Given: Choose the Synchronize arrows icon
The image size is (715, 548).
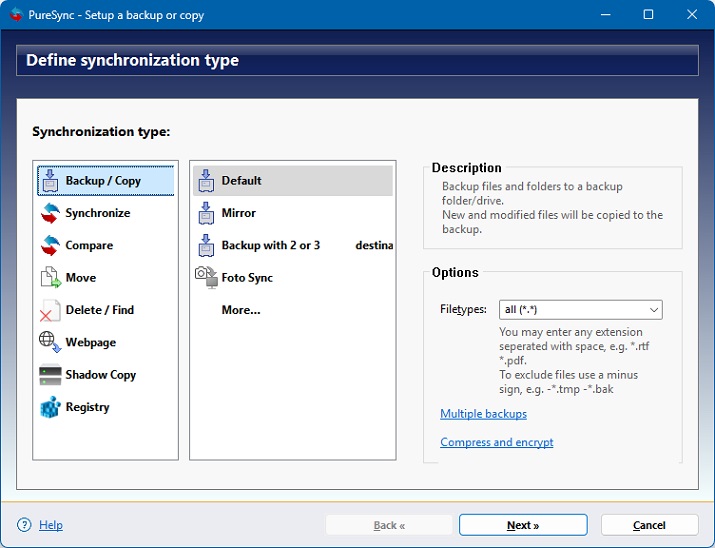Looking at the screenshot, I should (x=50, y=213).
